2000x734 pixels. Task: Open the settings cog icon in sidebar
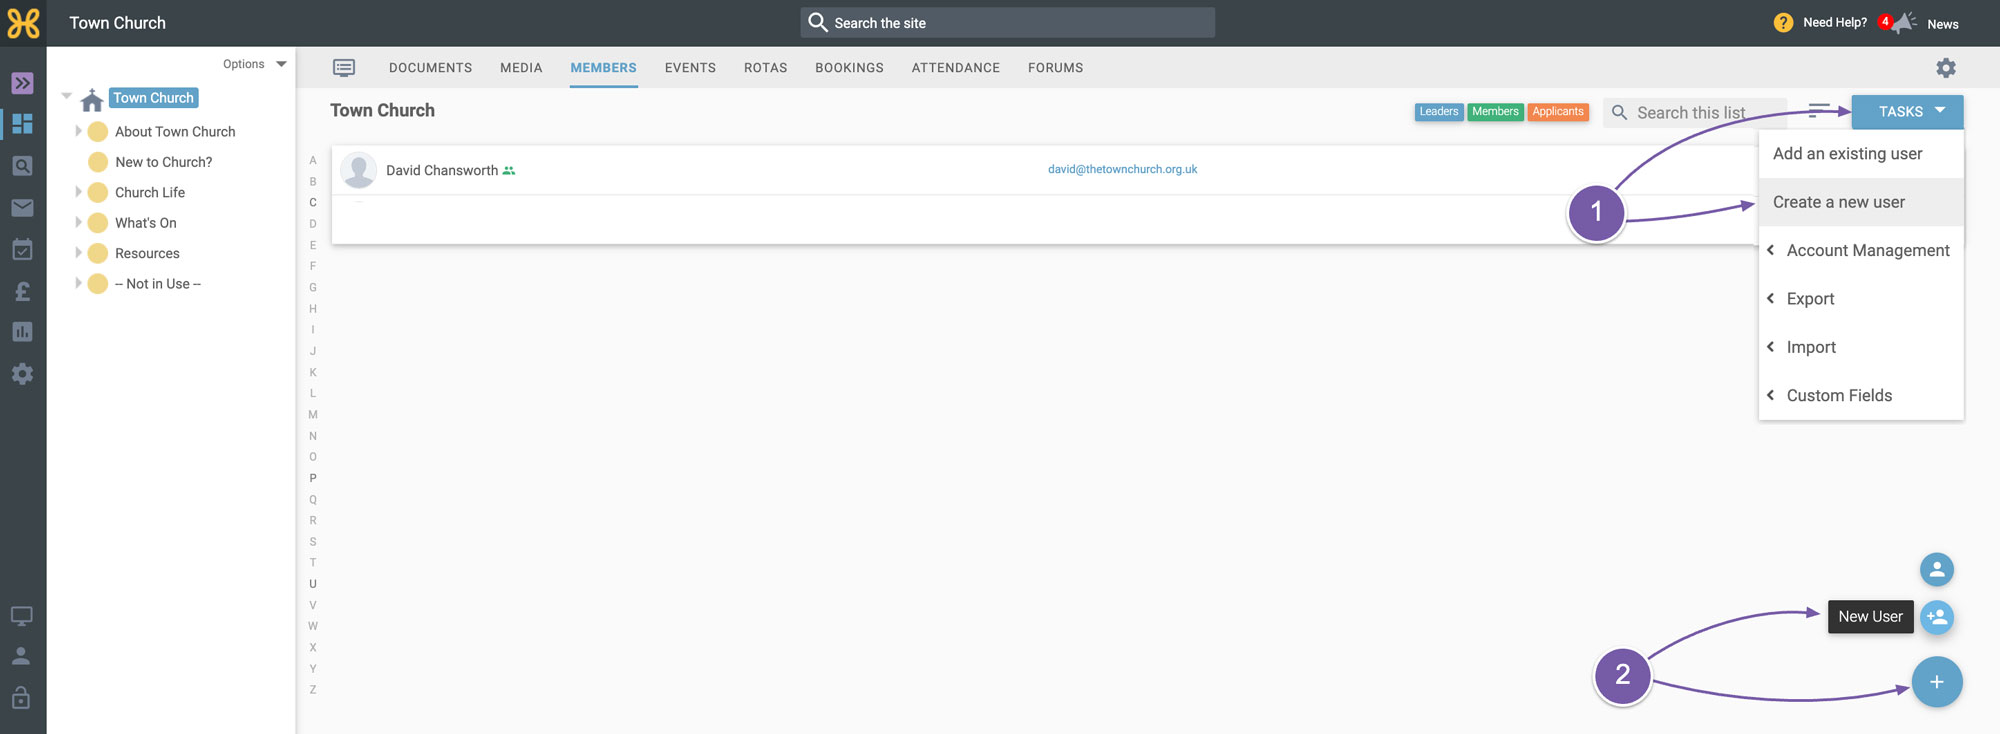22,374
